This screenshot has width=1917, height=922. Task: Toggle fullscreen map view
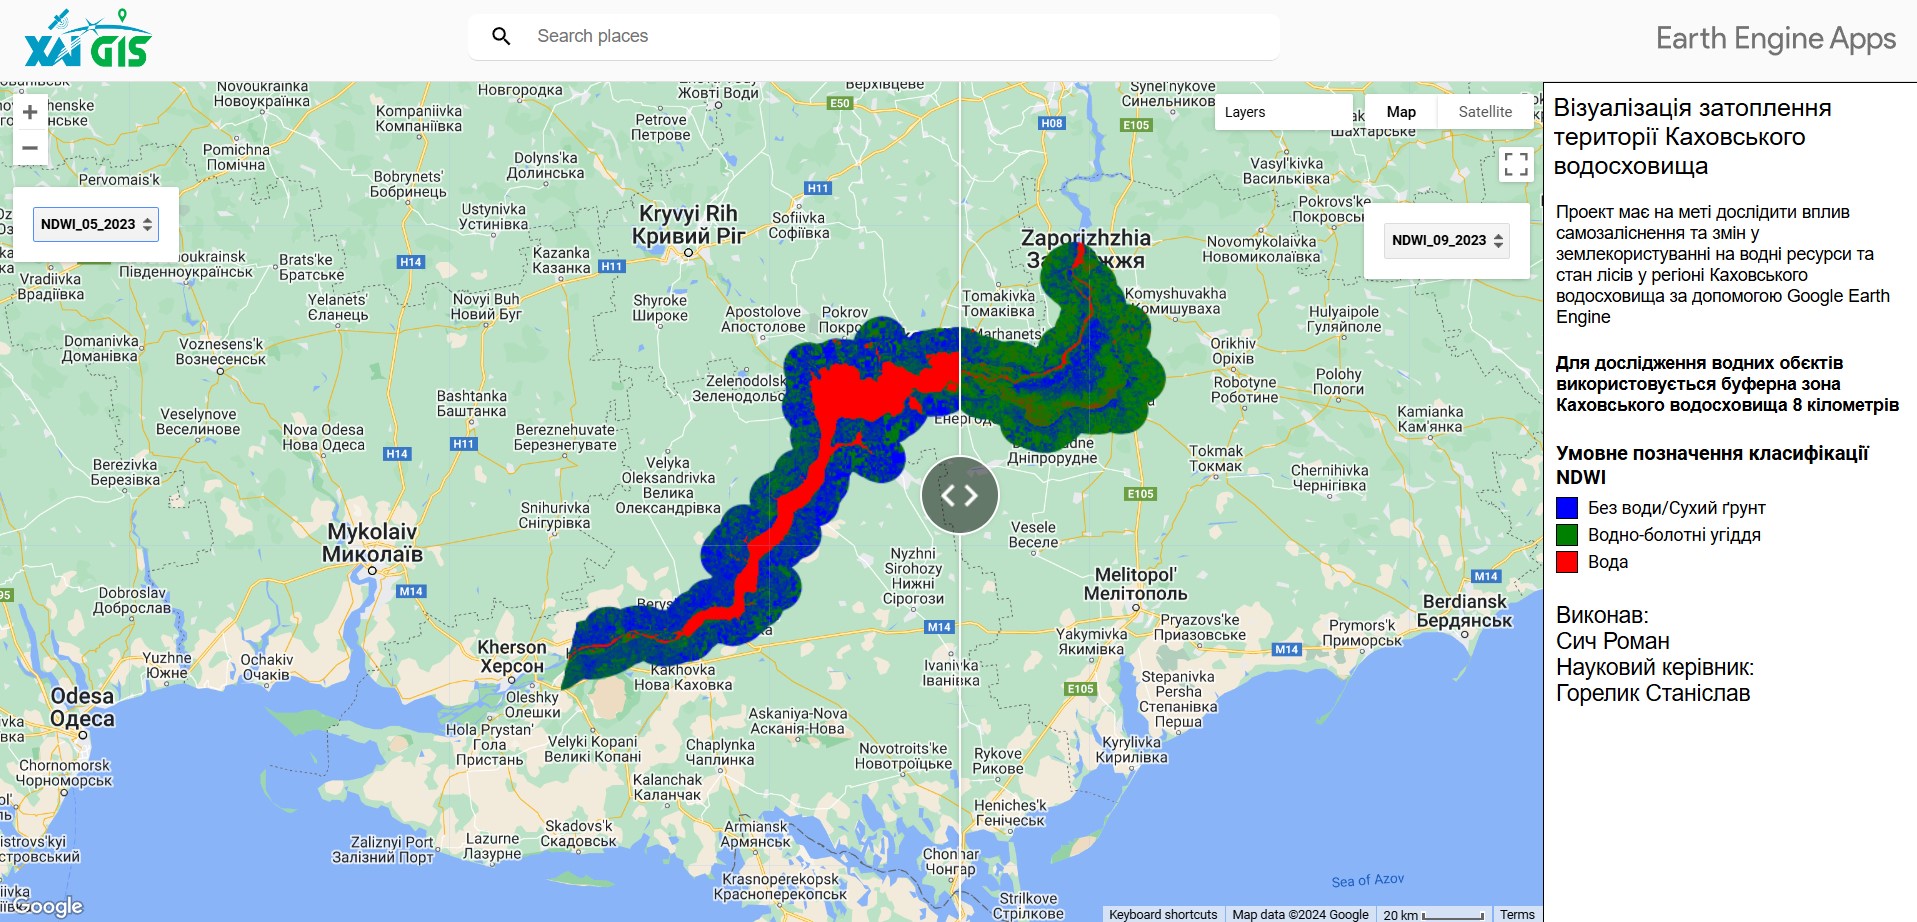pyautogui.click(x=1516, y=164)
